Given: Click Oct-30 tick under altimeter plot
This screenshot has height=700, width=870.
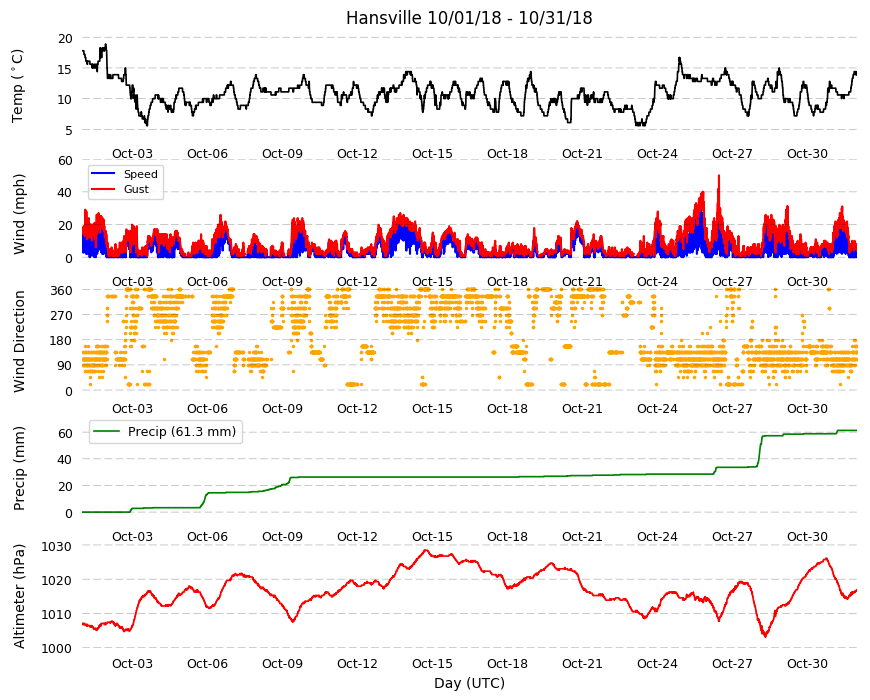Looking at the screenshot, I should 807,663.
